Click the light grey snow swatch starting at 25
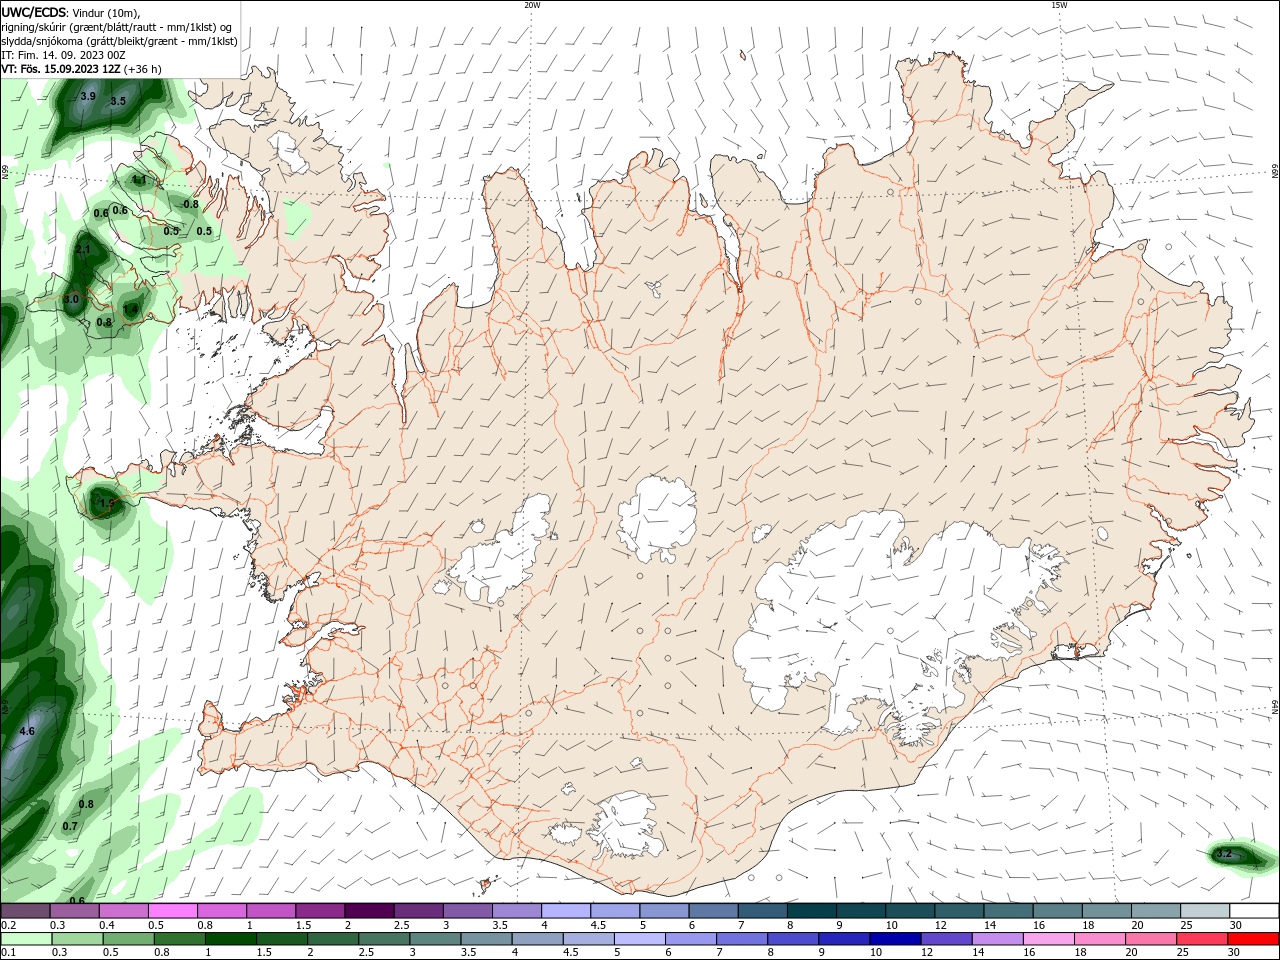This screenshot has height=960, width=1280. pos(1206,911)
